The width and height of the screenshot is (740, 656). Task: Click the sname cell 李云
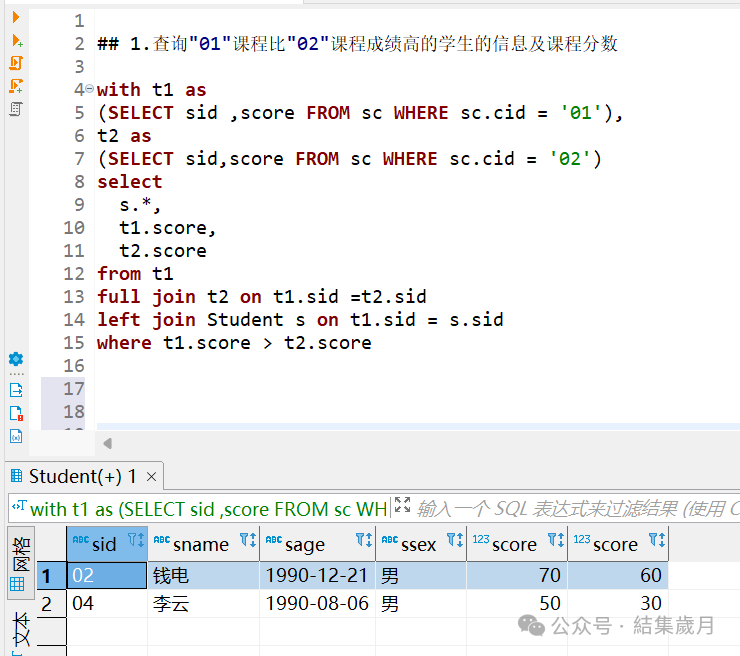click(203, 603)
